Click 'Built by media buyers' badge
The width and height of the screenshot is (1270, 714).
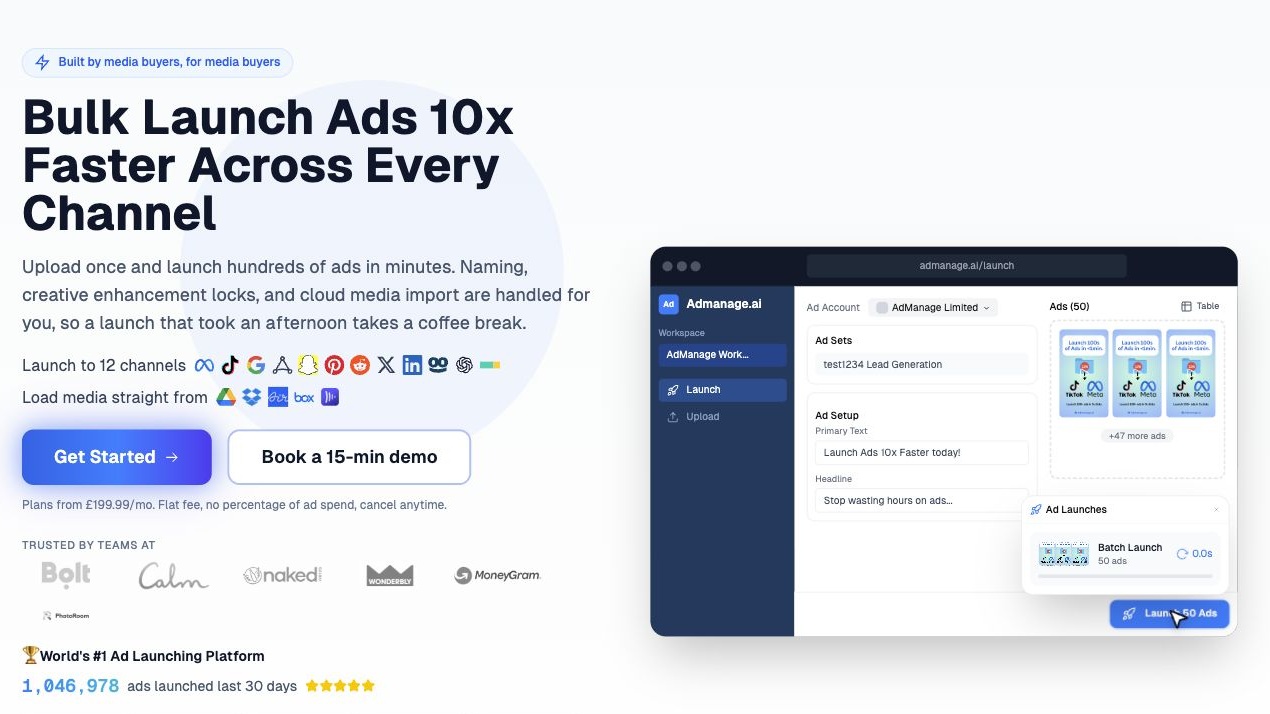[x=158, y=62]
